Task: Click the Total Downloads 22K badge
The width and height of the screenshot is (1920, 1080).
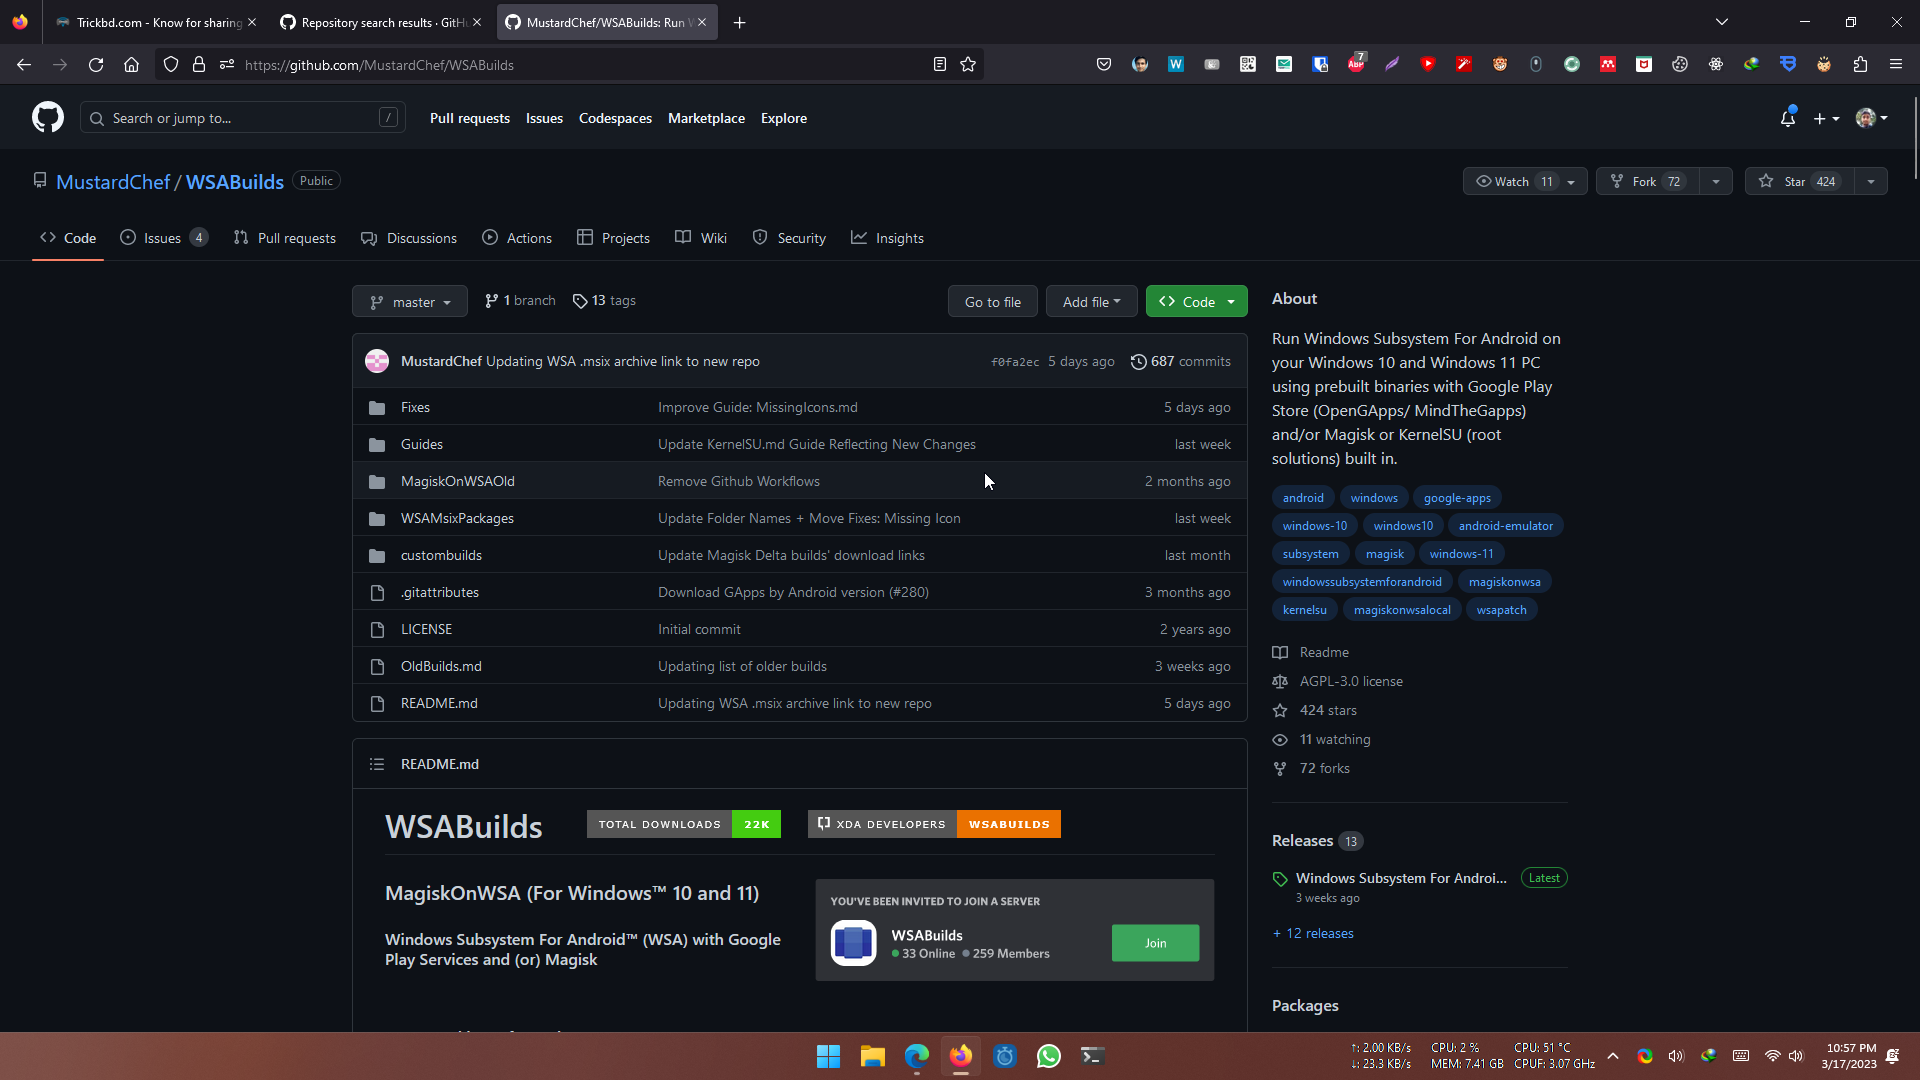Action: tap(684, 825)
